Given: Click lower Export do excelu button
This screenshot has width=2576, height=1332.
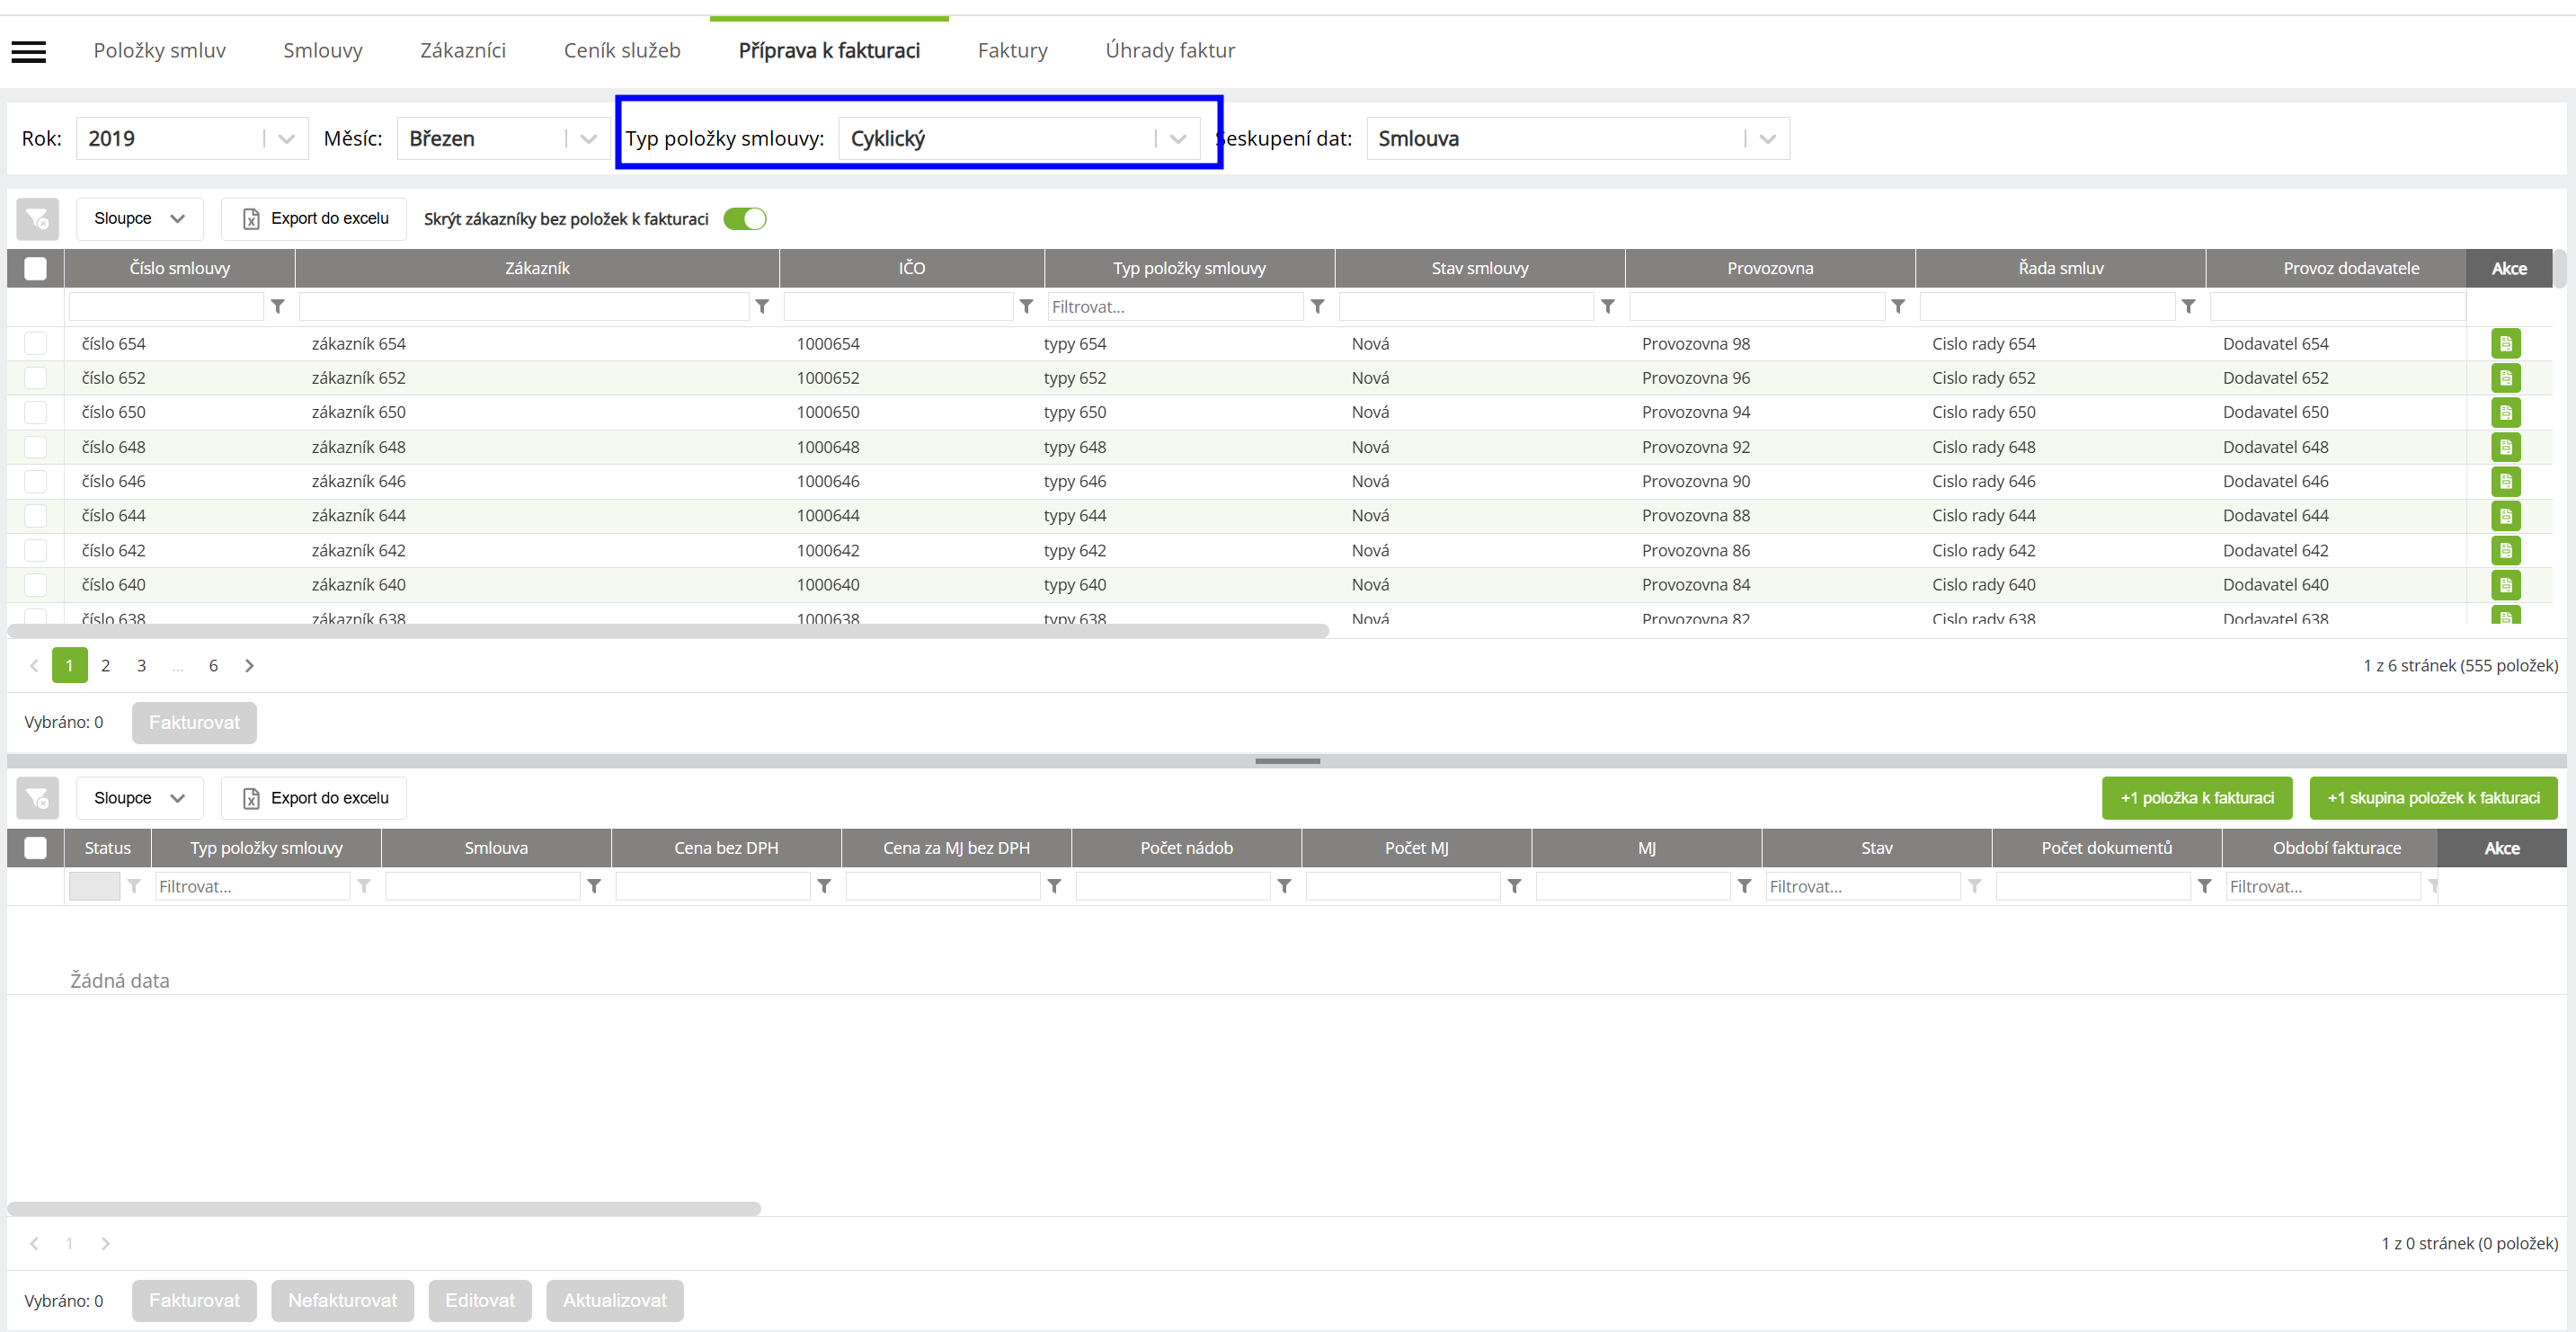Looking at the screenshot, I should click(x=314, y=798).
